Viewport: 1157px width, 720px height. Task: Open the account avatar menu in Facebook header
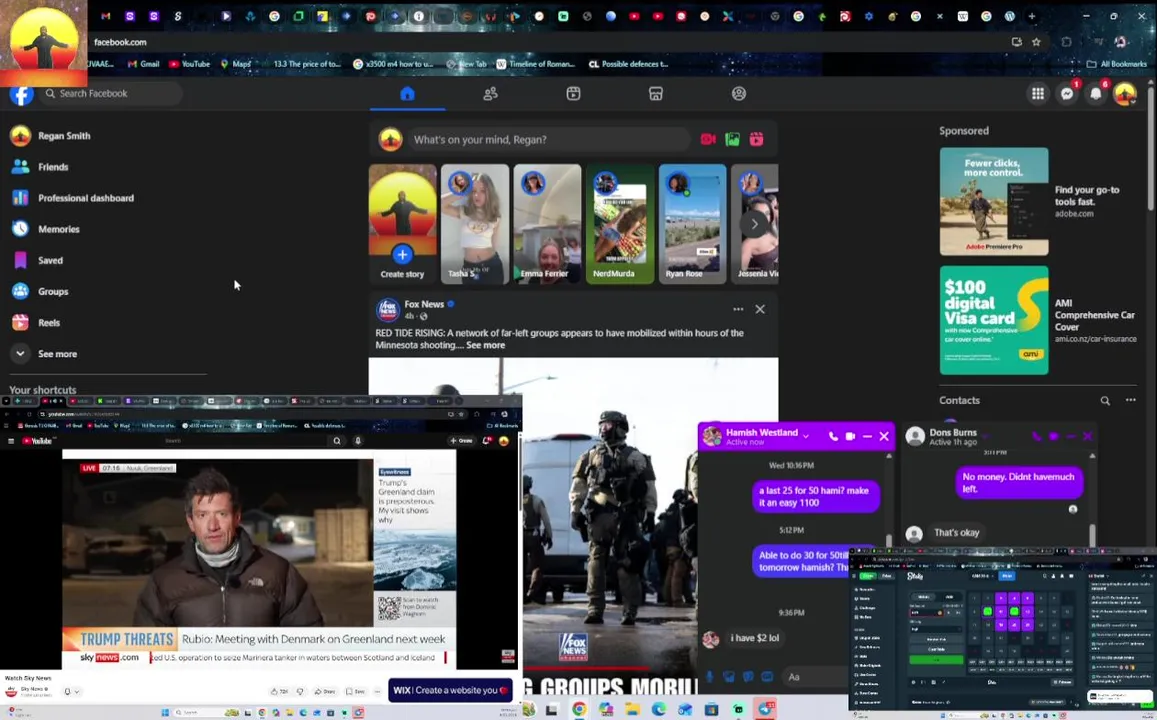click(x=1125, y=94)
